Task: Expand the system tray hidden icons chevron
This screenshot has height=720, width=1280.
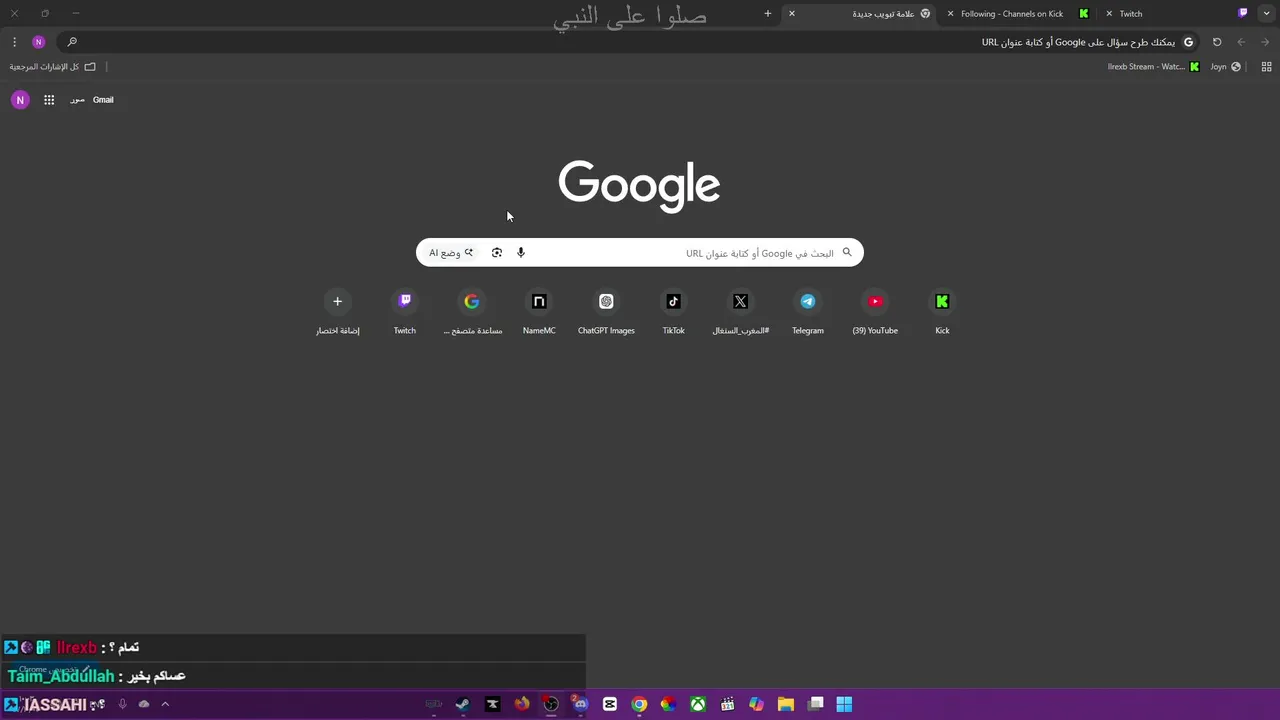Action: point(165,704)
